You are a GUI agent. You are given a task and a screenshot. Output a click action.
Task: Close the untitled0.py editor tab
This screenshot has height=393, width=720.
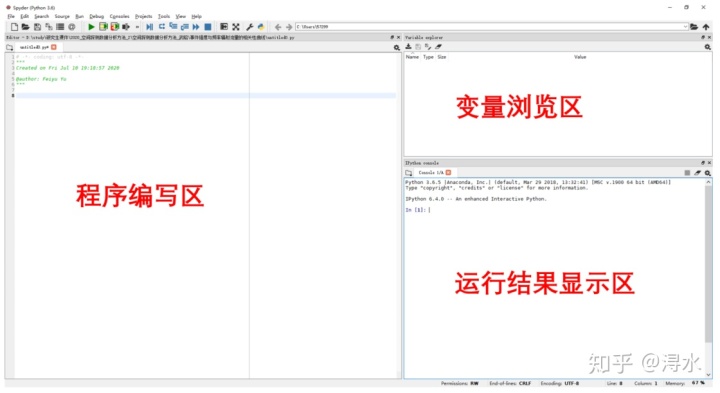click(54, 47)
